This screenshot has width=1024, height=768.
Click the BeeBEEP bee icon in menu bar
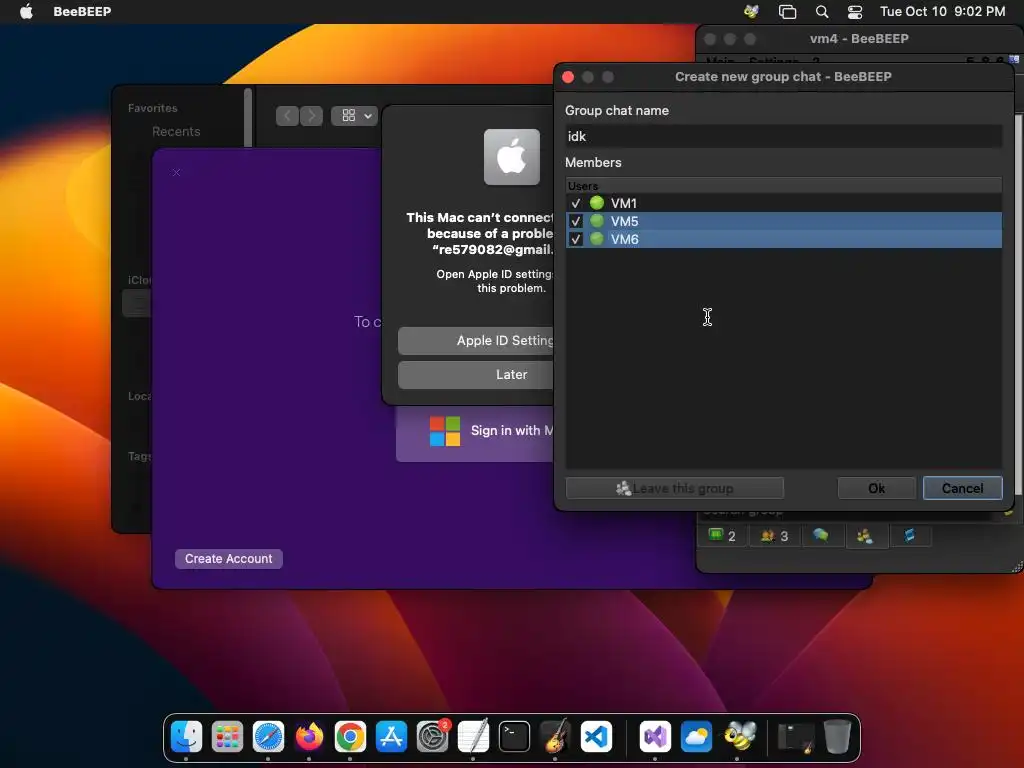tap(751, 12)
